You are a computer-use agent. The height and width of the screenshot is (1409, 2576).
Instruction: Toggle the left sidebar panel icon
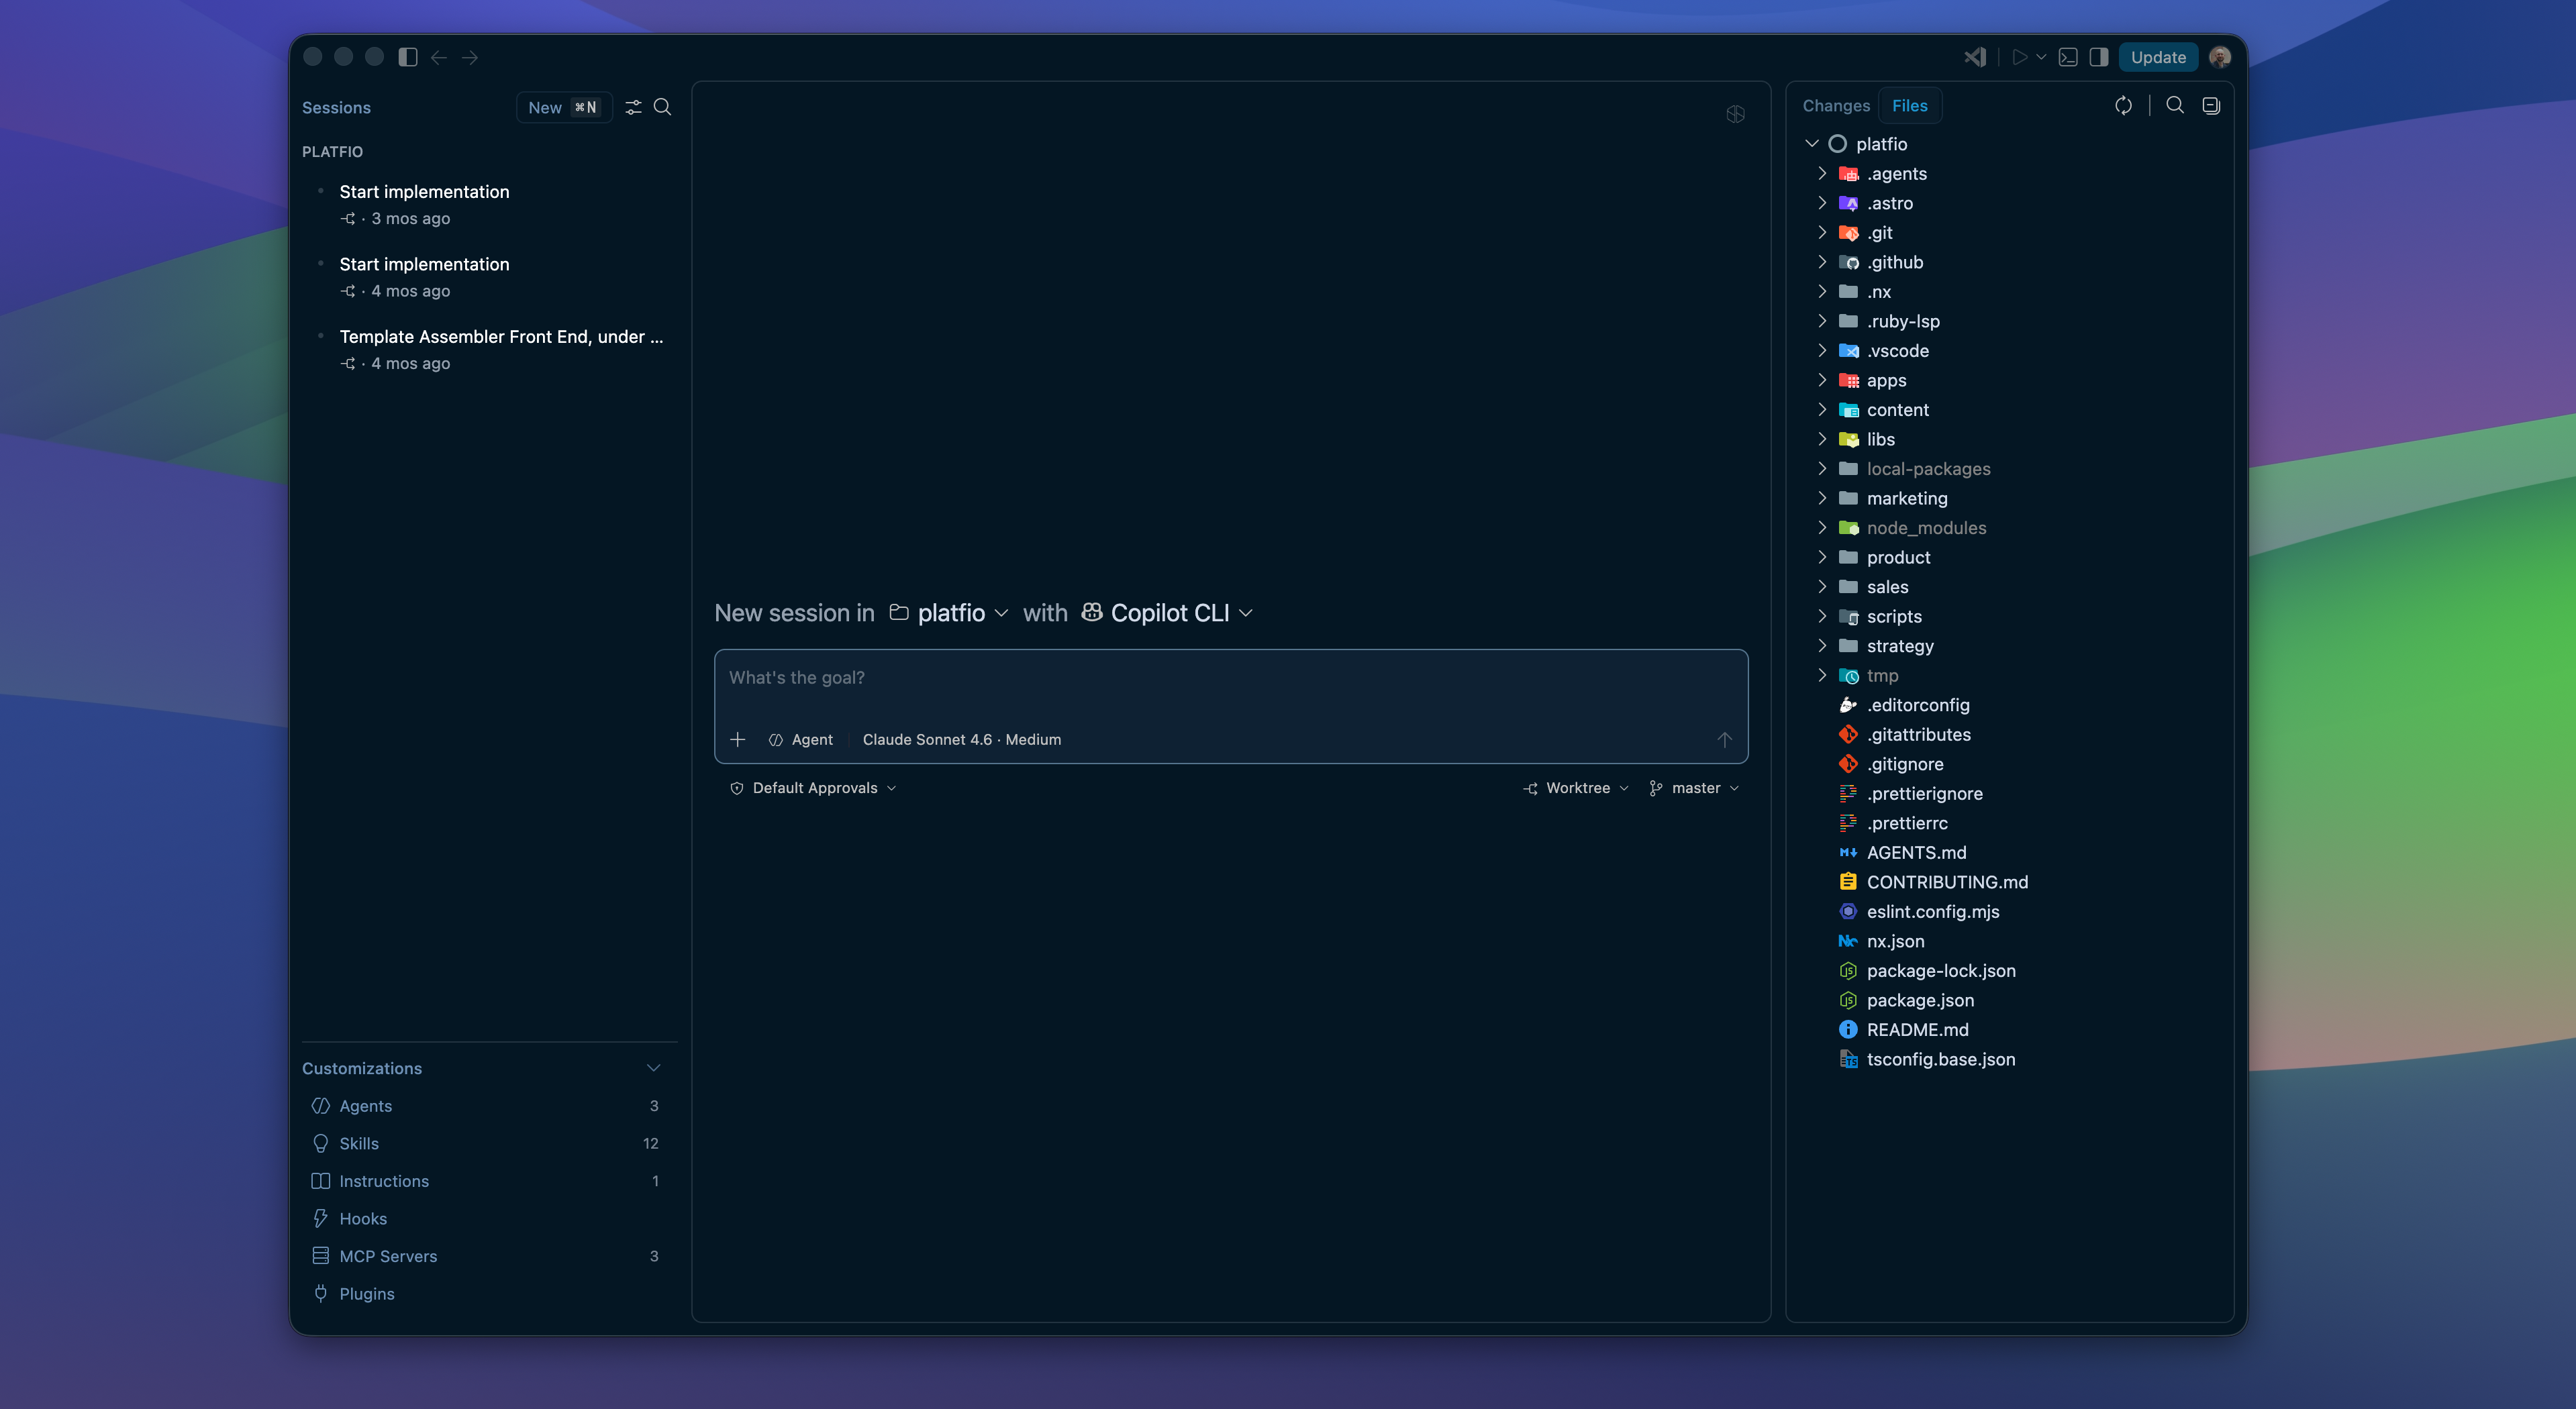click(x=407, y=57)
